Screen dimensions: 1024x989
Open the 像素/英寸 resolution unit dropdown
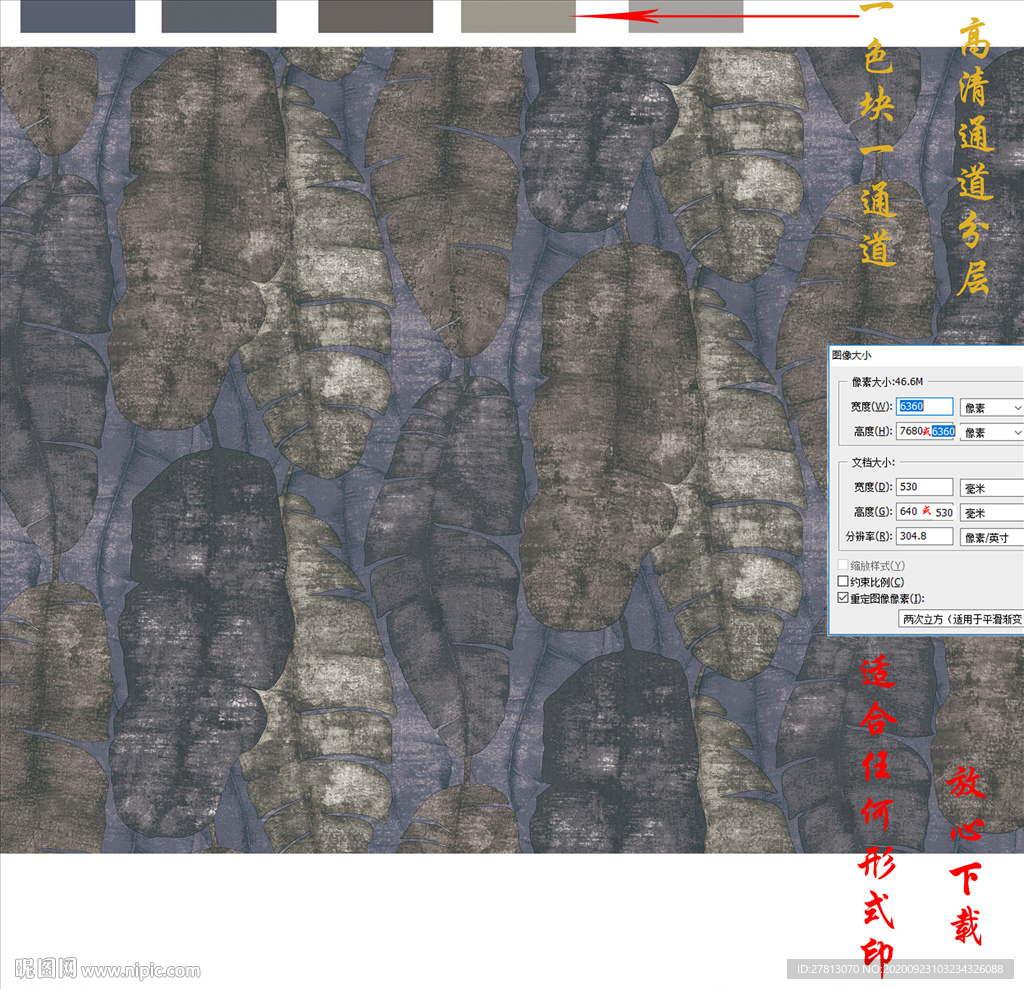tap(991, 538)
